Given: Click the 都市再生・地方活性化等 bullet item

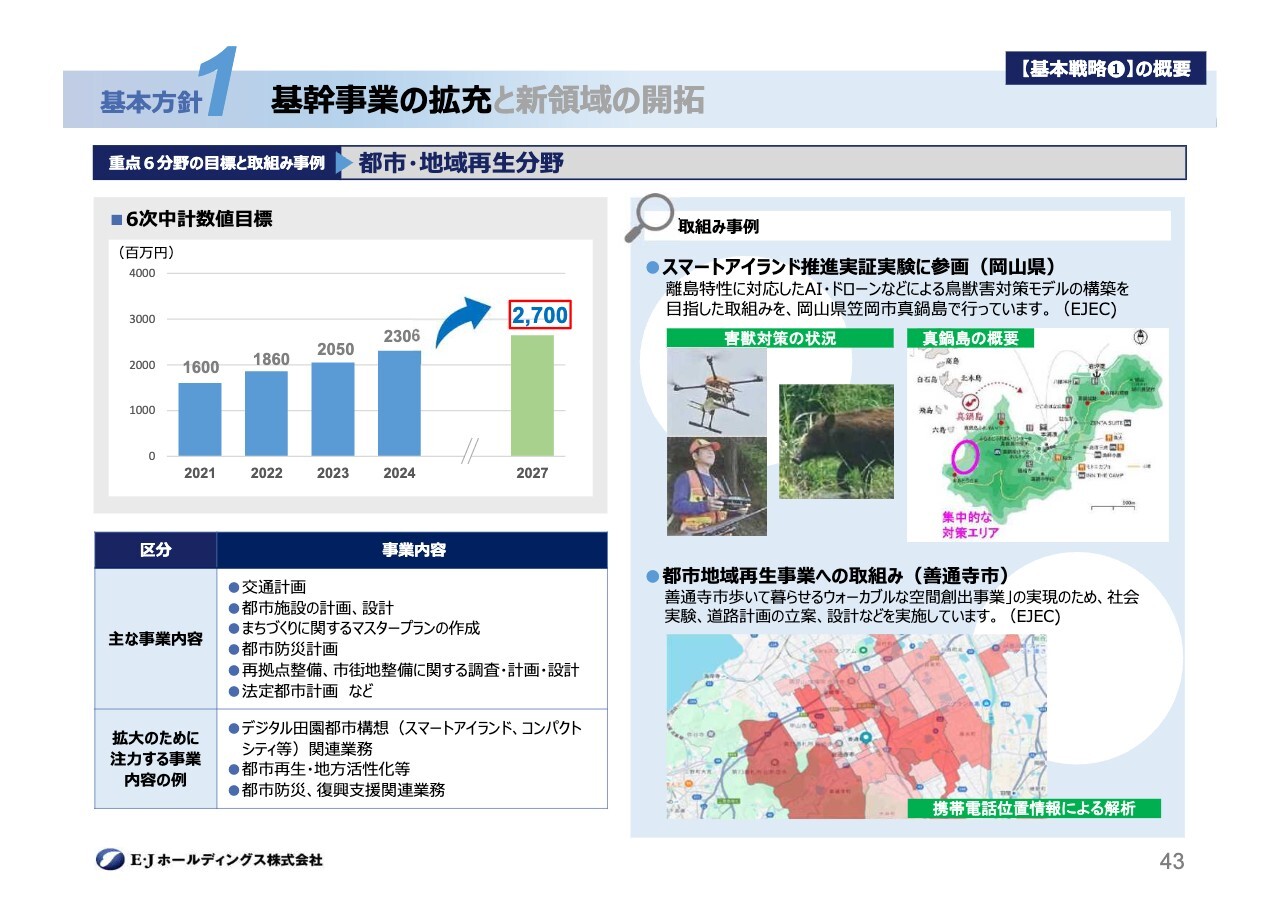Looking at the screenshot, I should (x=319, y=769).
